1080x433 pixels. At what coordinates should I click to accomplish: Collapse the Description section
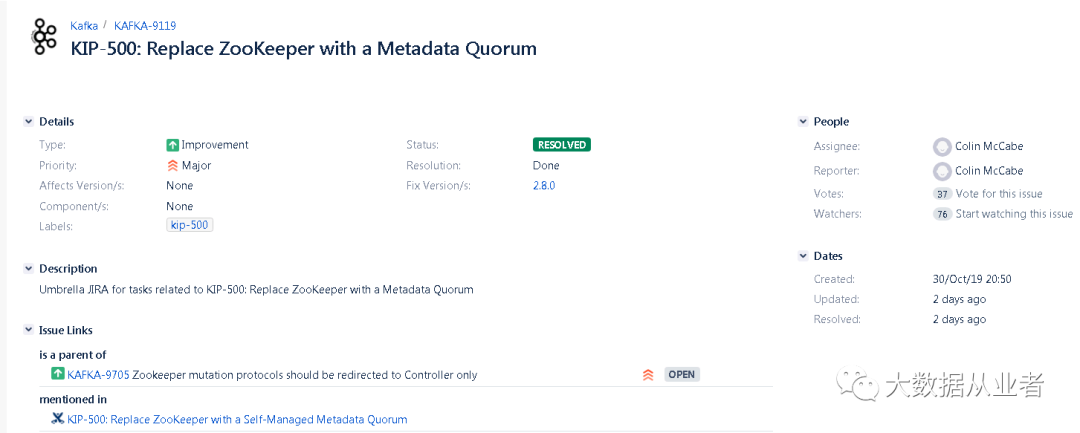click(28, 269)
